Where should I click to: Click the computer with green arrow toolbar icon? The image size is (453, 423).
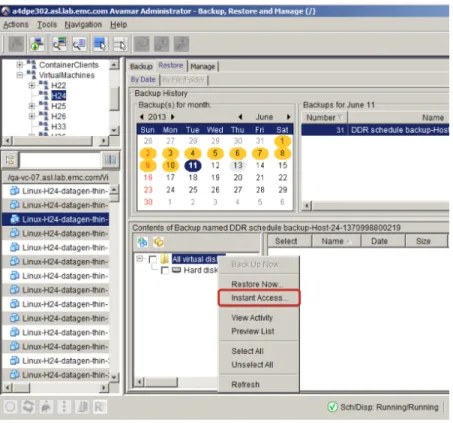tap(37, 44)
